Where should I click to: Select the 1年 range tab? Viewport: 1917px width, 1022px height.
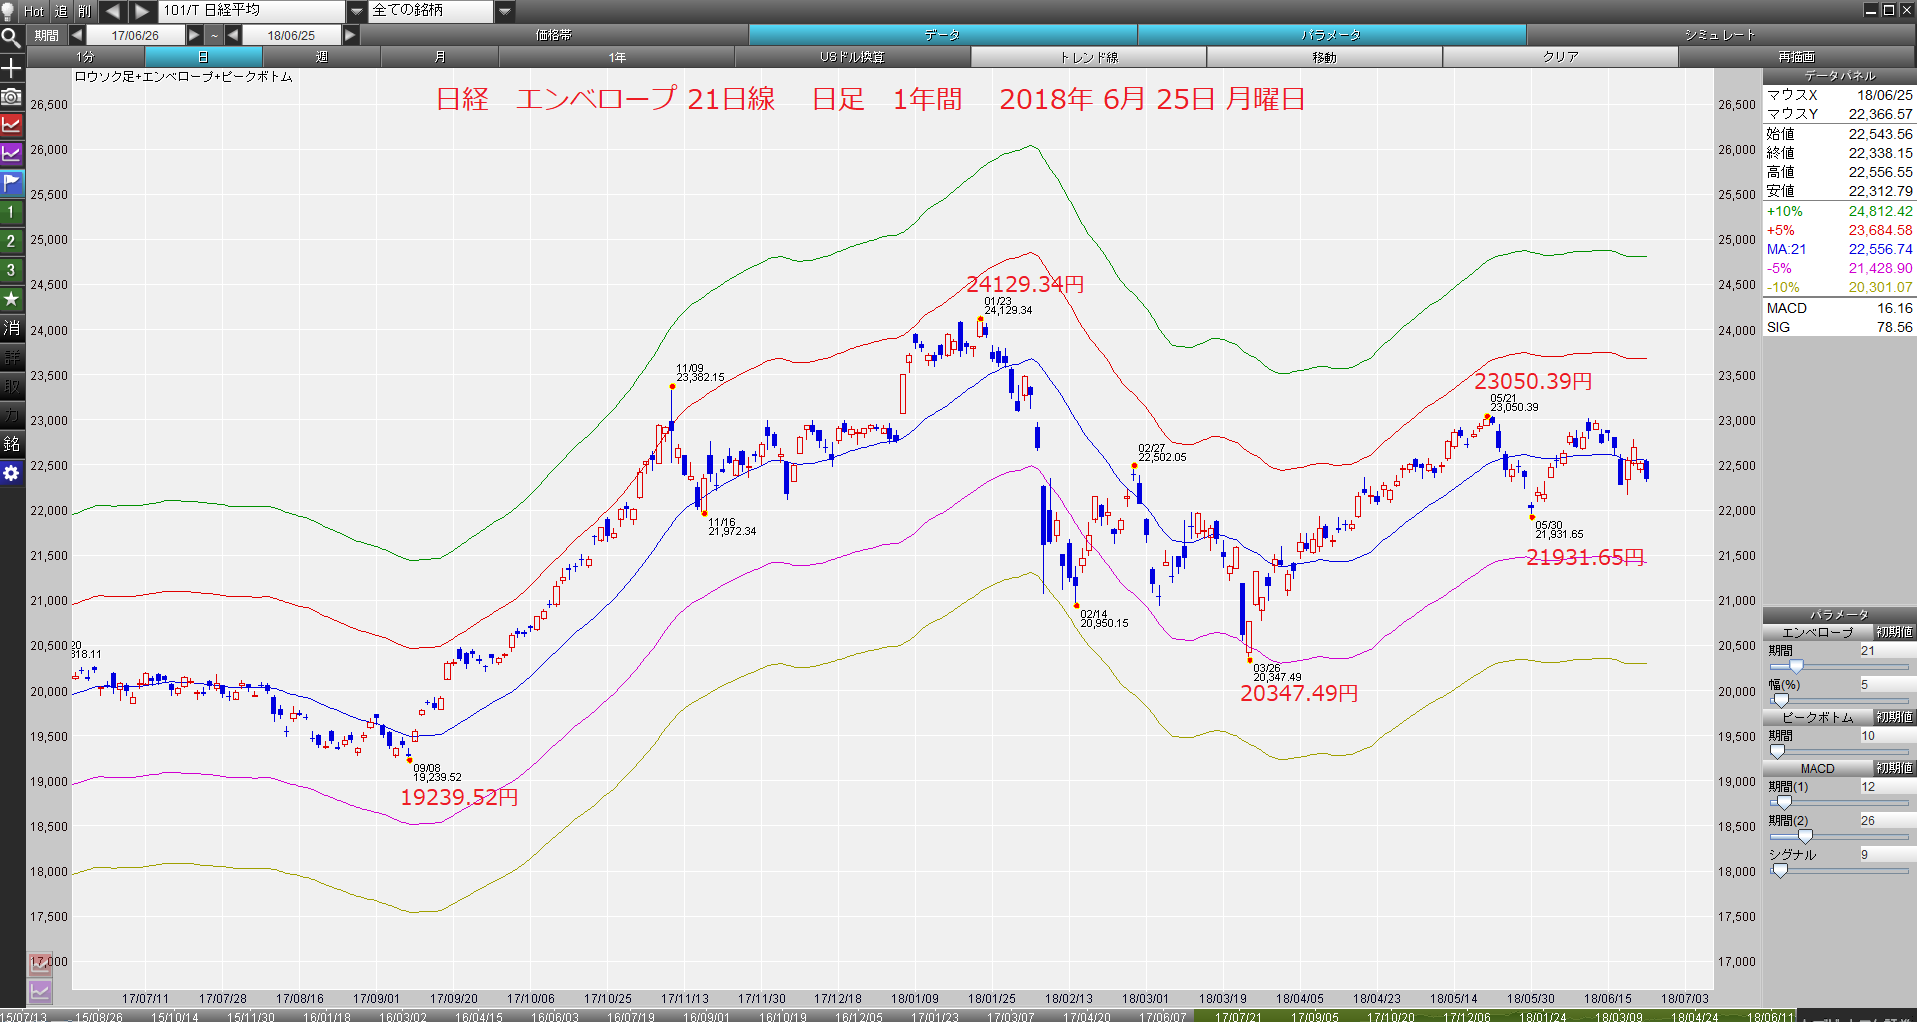click(x=617, y=57)
